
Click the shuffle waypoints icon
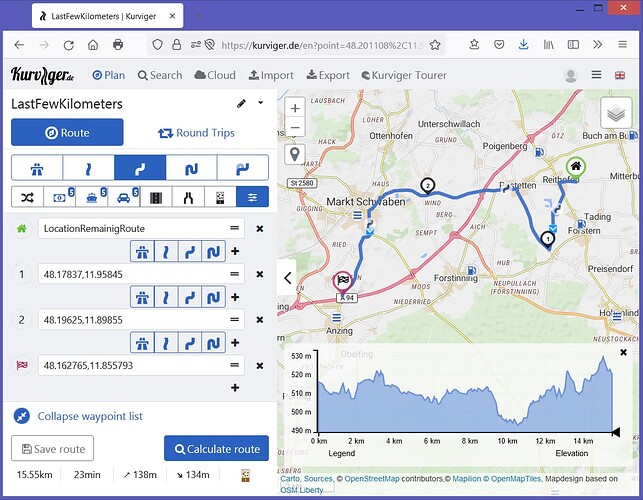[x=25, y=197]
